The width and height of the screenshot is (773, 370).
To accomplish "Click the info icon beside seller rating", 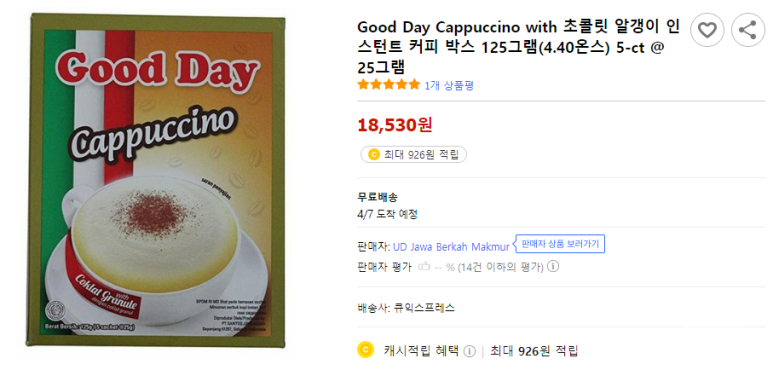I will [x=553, y=267].
